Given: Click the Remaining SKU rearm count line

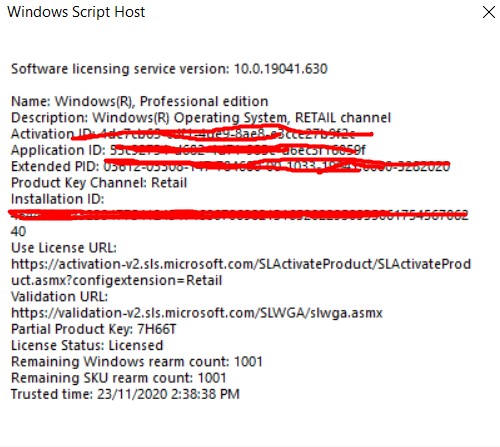Looking at the screenshot, I should (119, 378).
